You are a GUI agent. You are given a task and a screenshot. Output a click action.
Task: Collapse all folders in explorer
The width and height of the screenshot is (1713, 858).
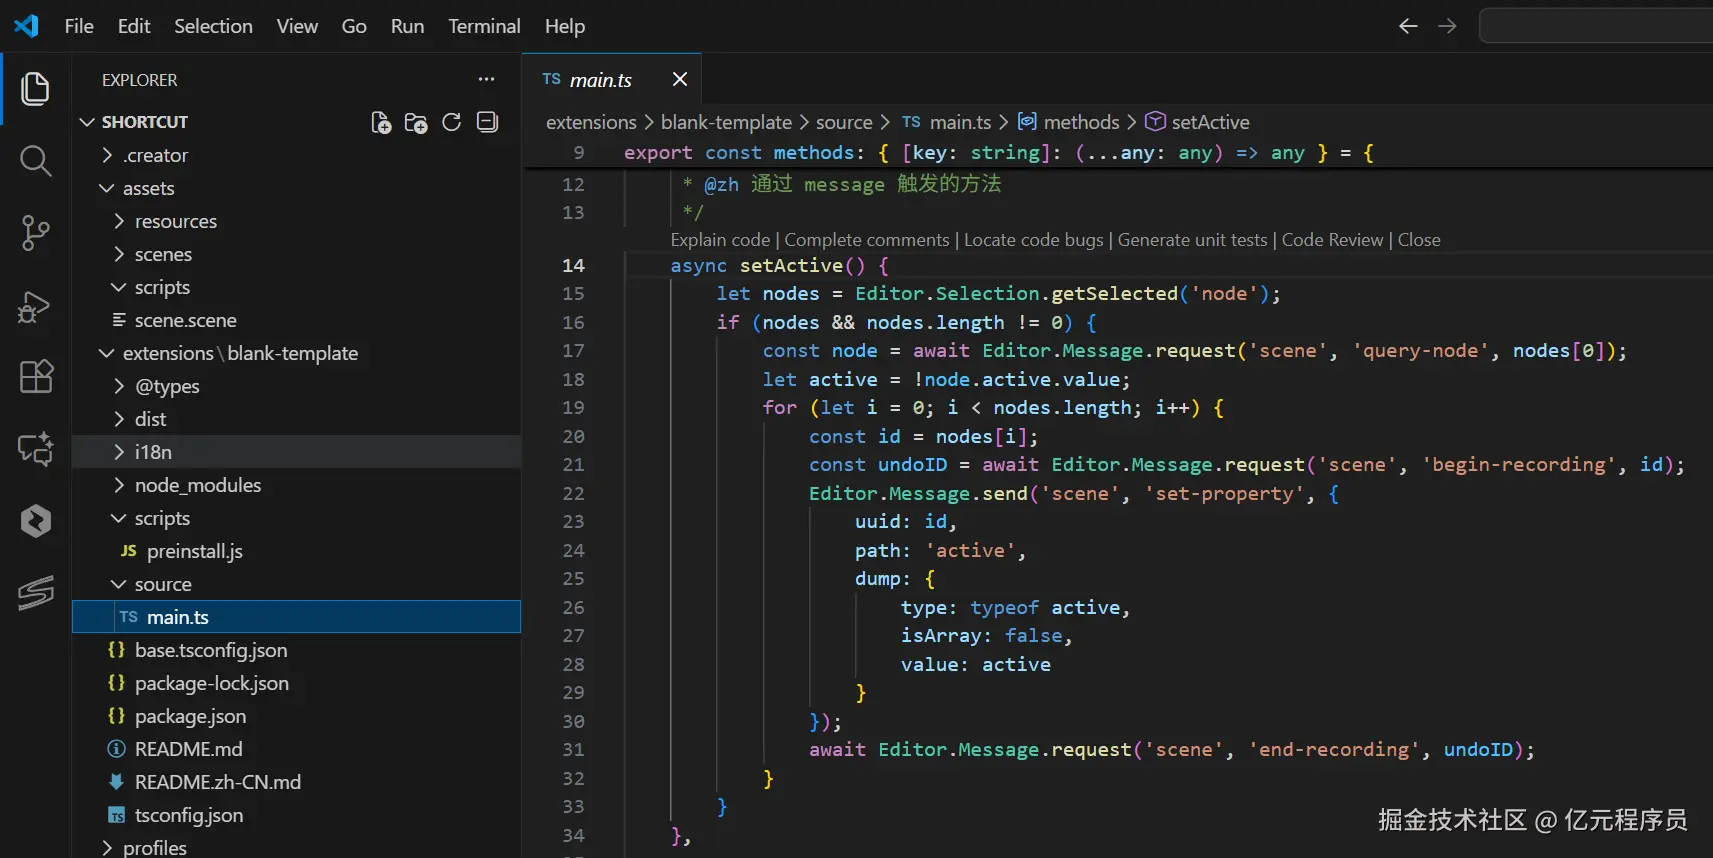[487, 122]
